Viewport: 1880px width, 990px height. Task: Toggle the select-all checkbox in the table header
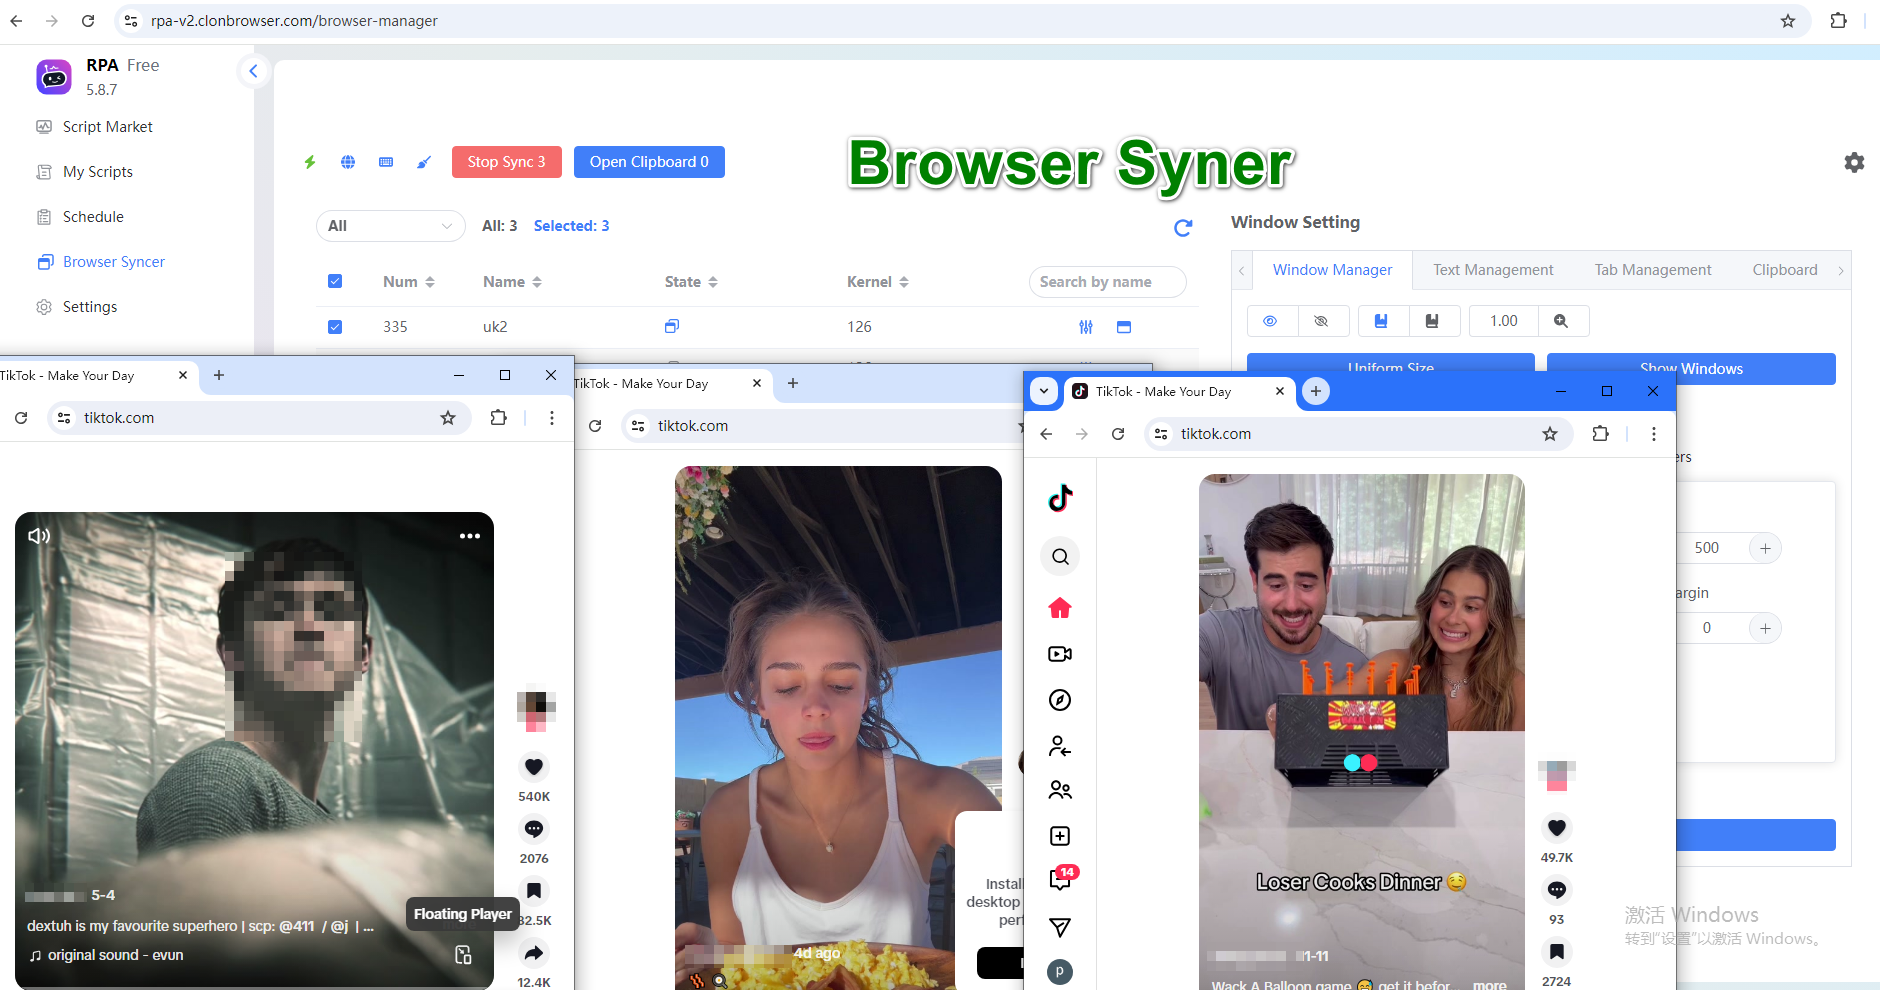(335, 281)
